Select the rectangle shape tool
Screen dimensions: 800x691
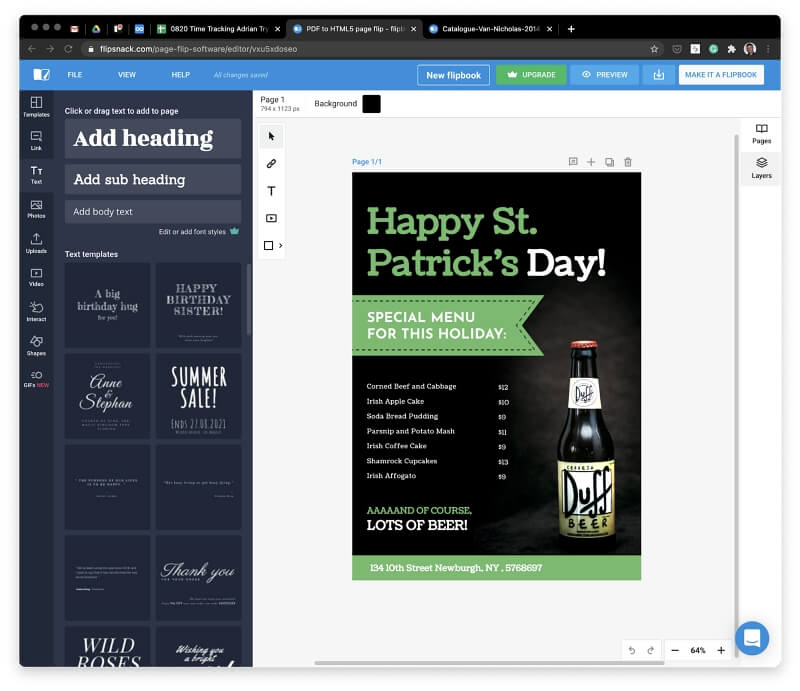pos(268,245)
